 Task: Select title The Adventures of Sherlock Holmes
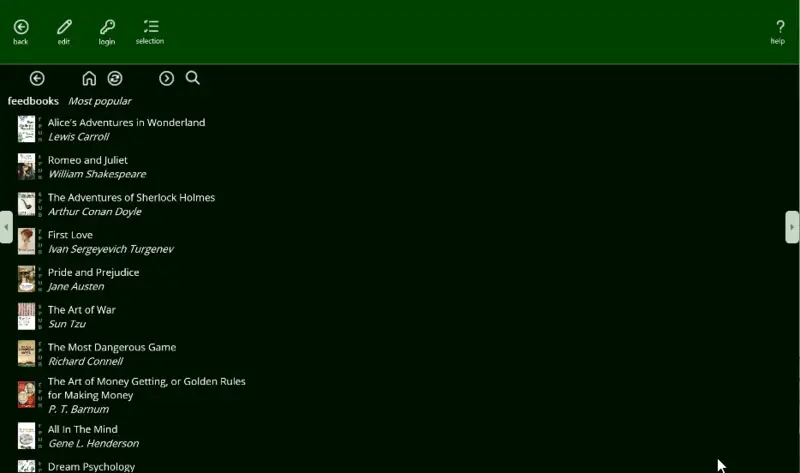131,197
